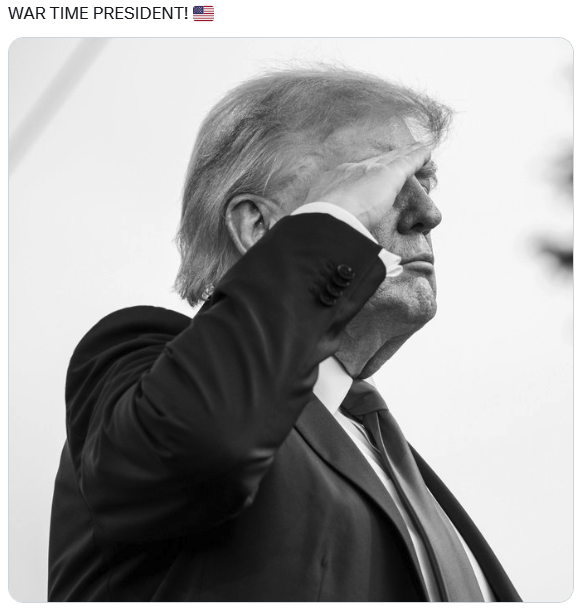Click the suit lapel beside the tie

click(352, 469)
